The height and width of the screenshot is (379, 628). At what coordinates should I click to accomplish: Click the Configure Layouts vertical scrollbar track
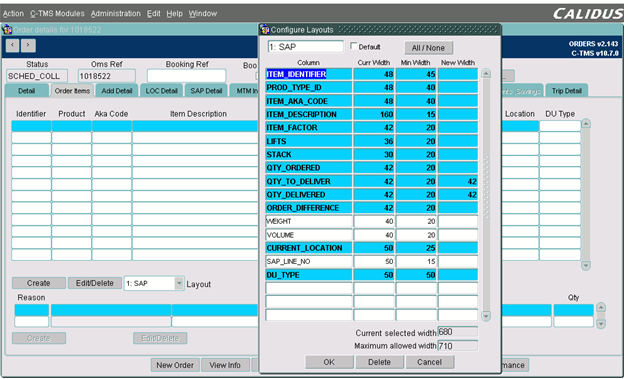tap(486, 194)
